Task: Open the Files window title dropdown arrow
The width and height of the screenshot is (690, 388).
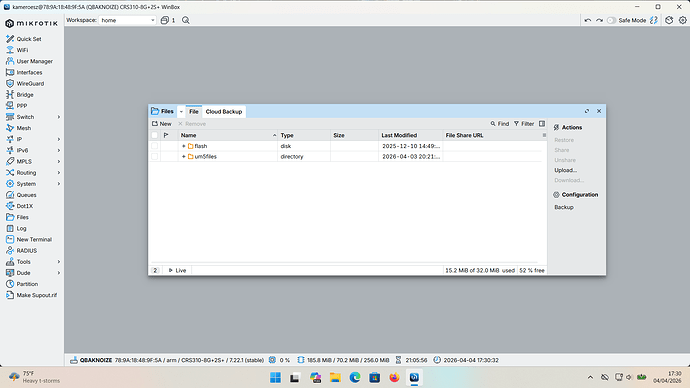Action: [x=181, y=112]
